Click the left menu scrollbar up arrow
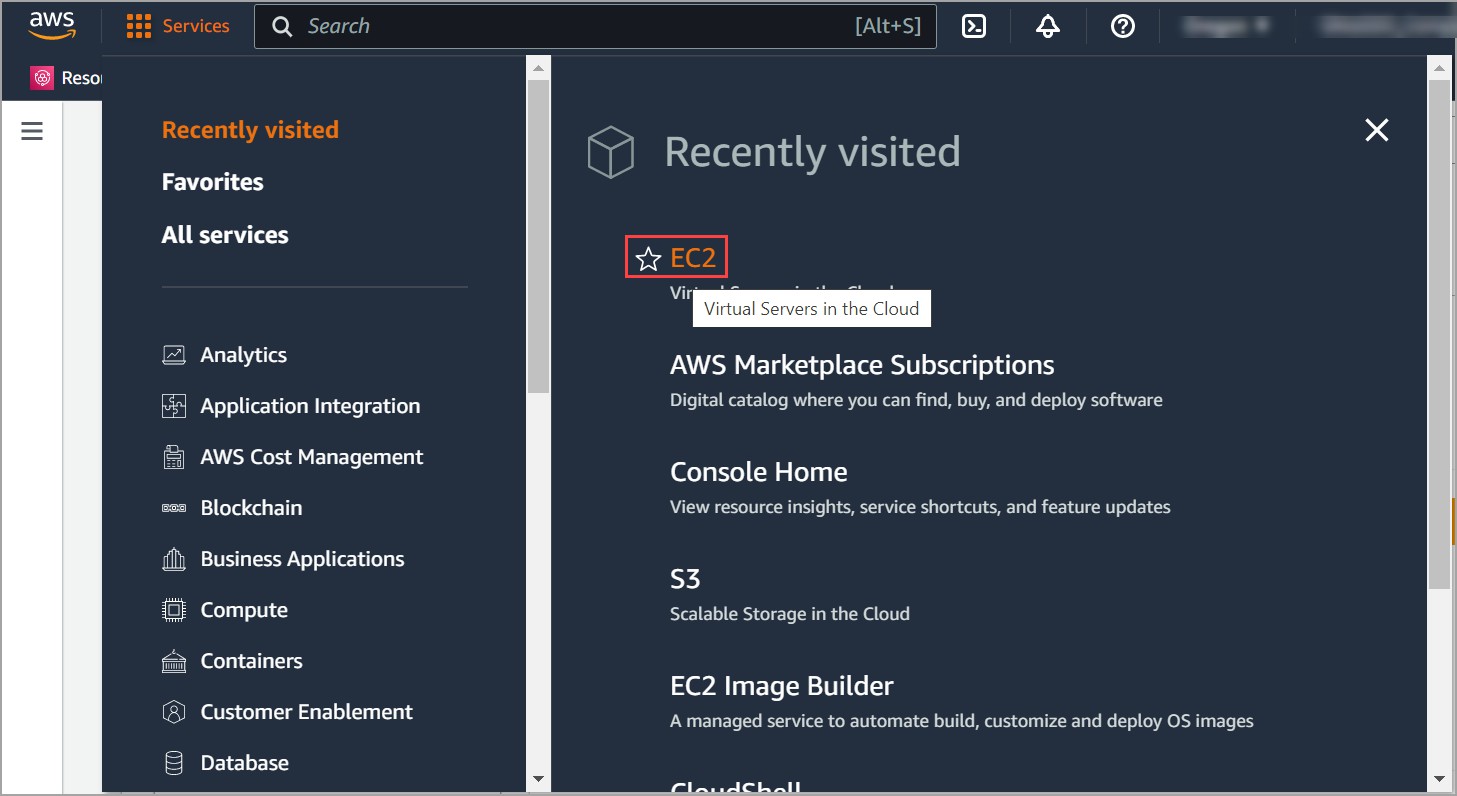 (x=538, y=68)
